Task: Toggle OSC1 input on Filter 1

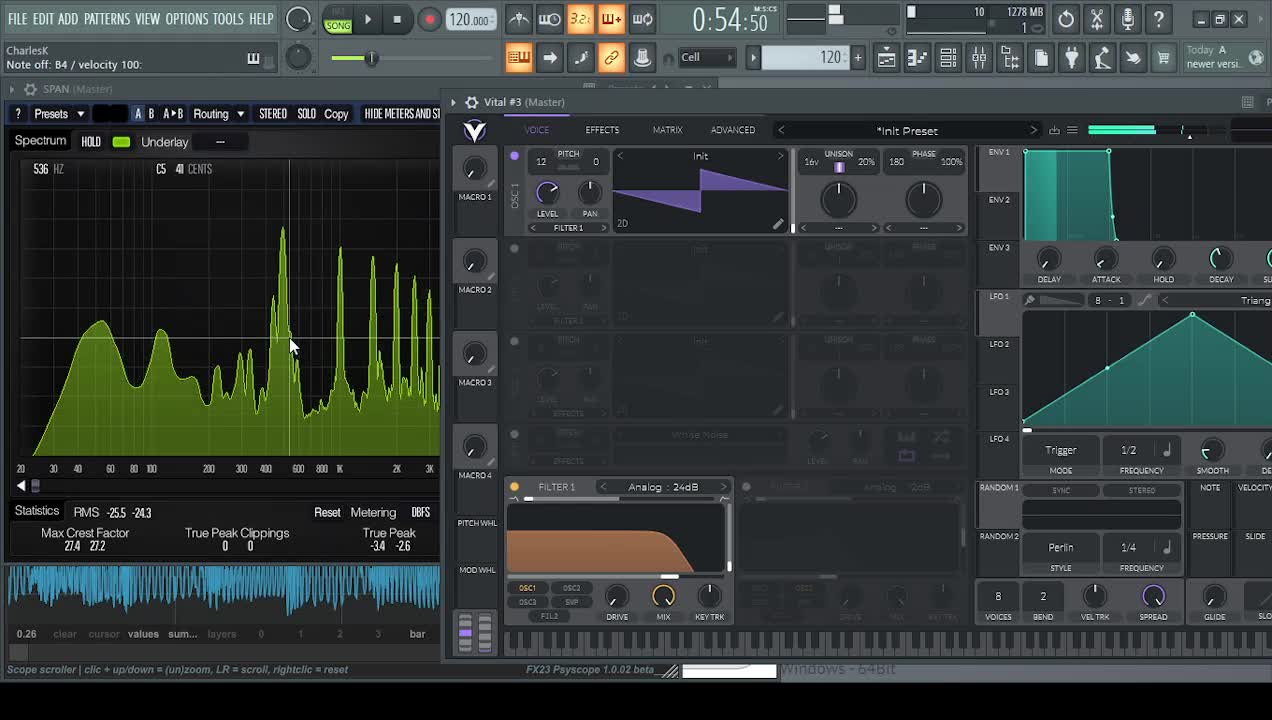Action: tap(527, 588)
